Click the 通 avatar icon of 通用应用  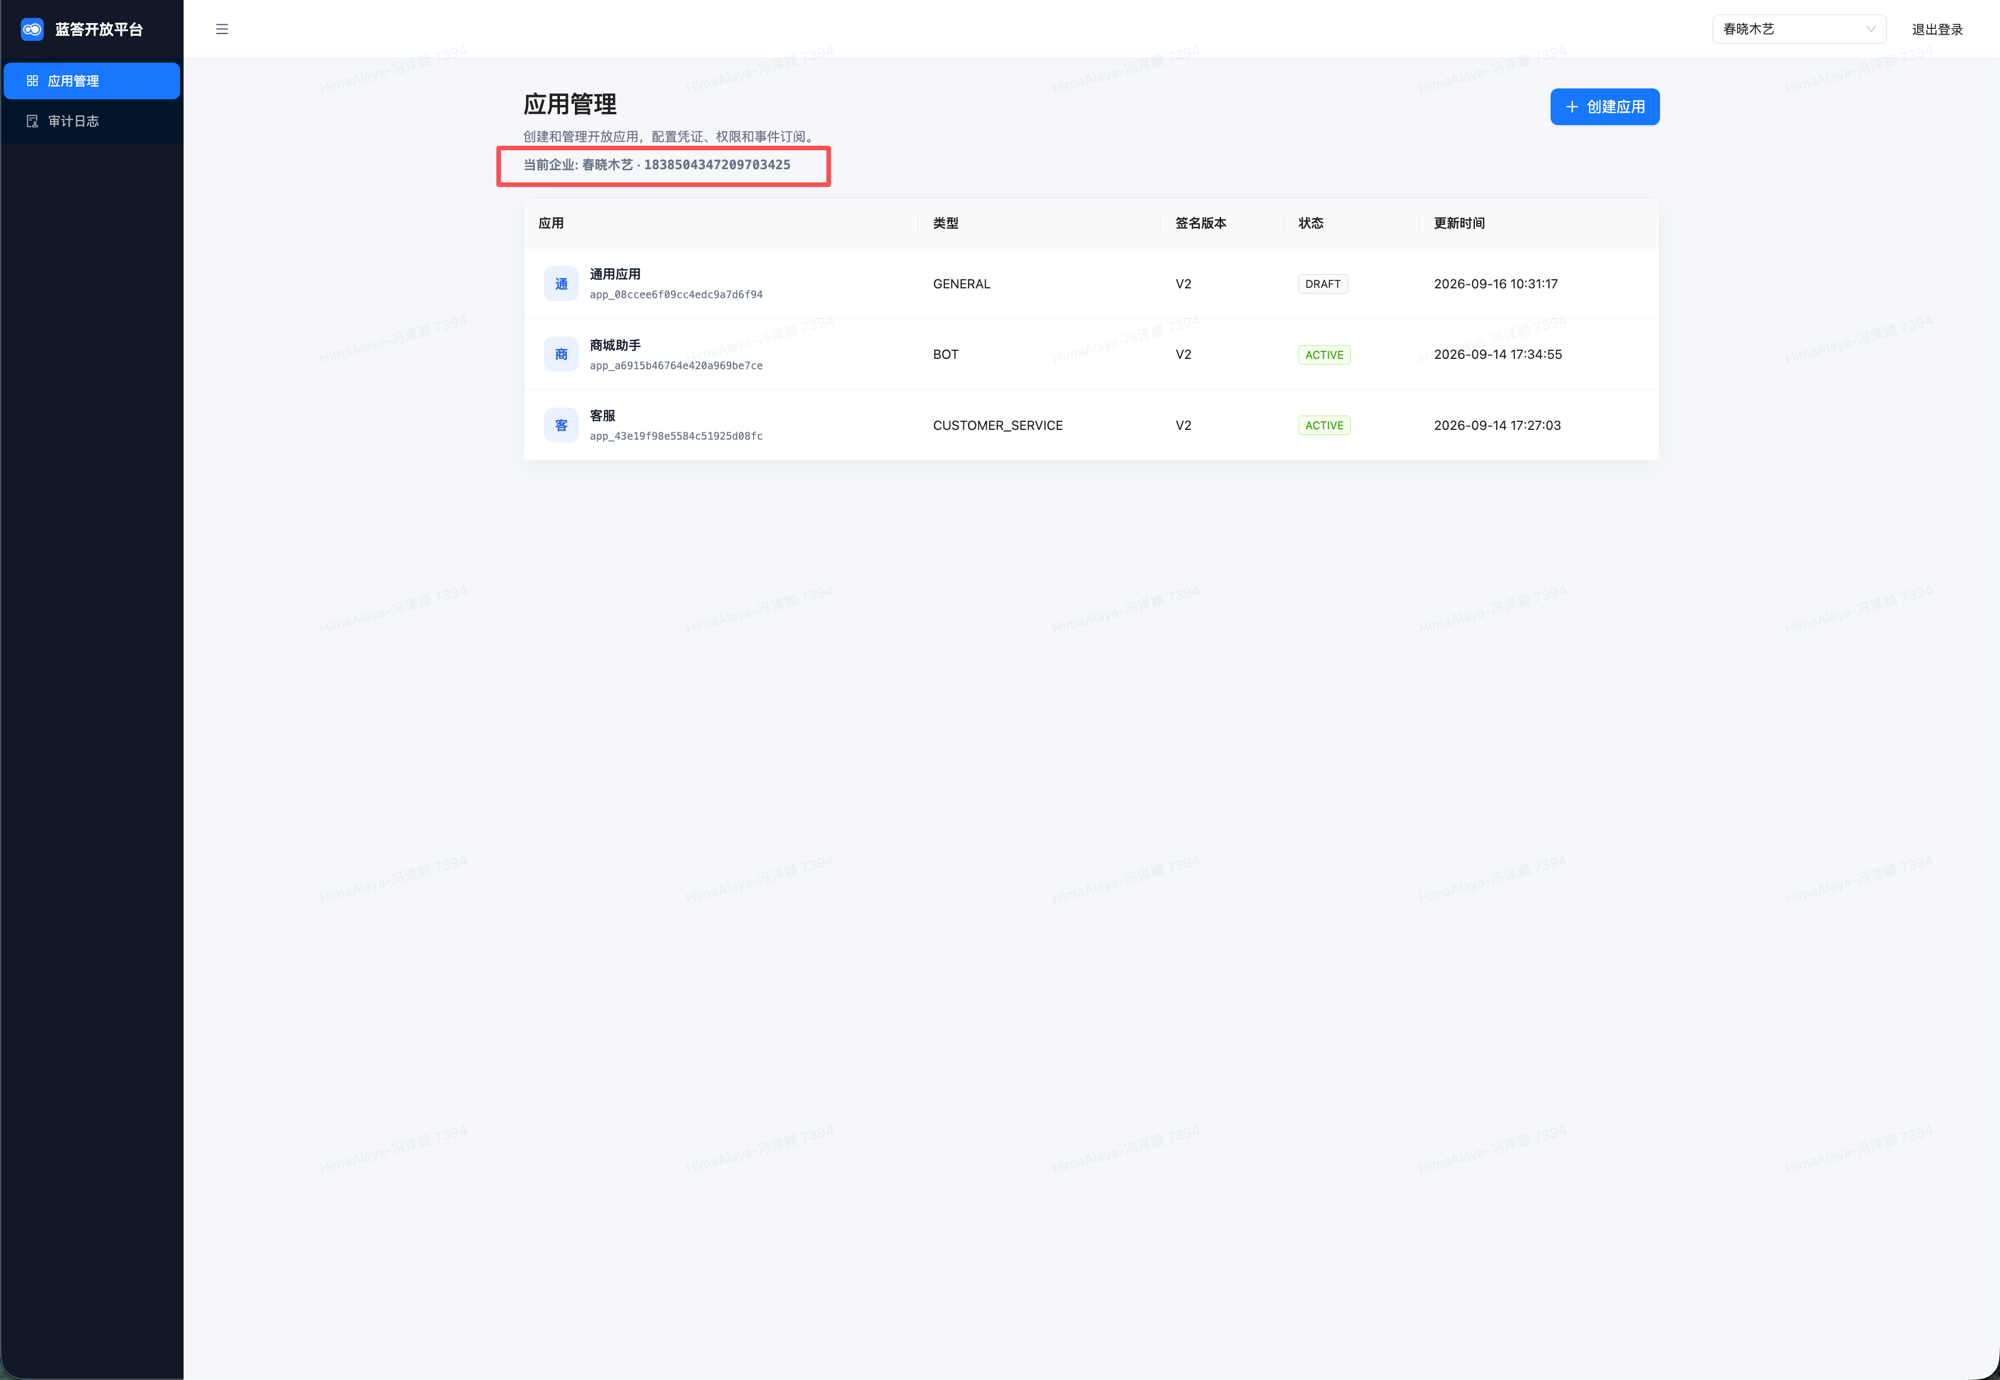(x=561, y=284)
